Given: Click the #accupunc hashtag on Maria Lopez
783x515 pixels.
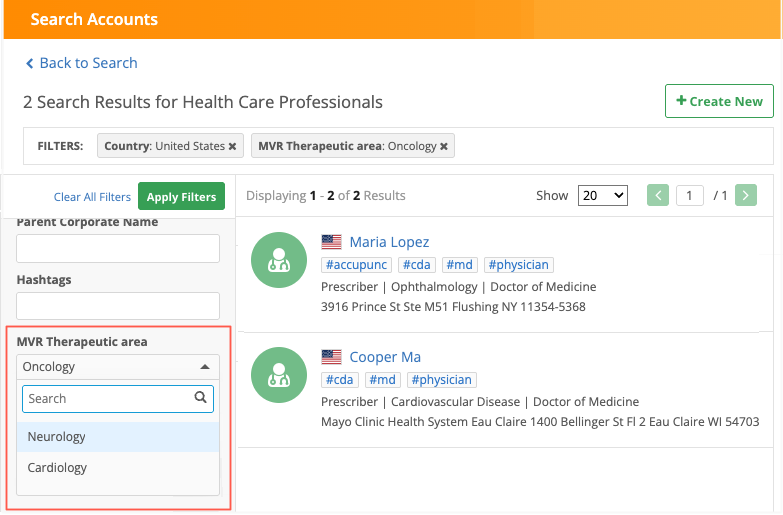Looking at the screenshot, I should [356, 265].
